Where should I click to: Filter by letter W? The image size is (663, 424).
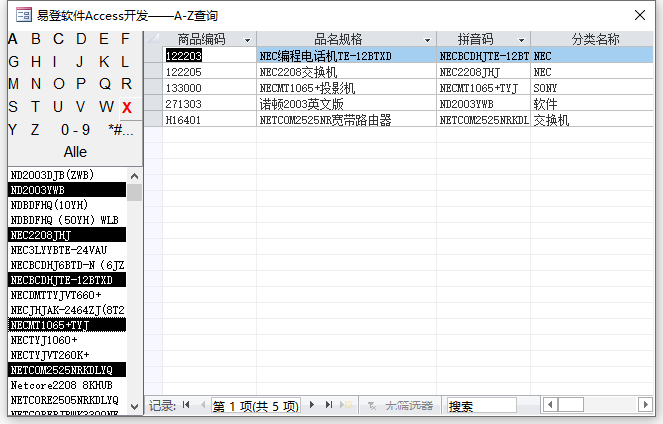107,107
